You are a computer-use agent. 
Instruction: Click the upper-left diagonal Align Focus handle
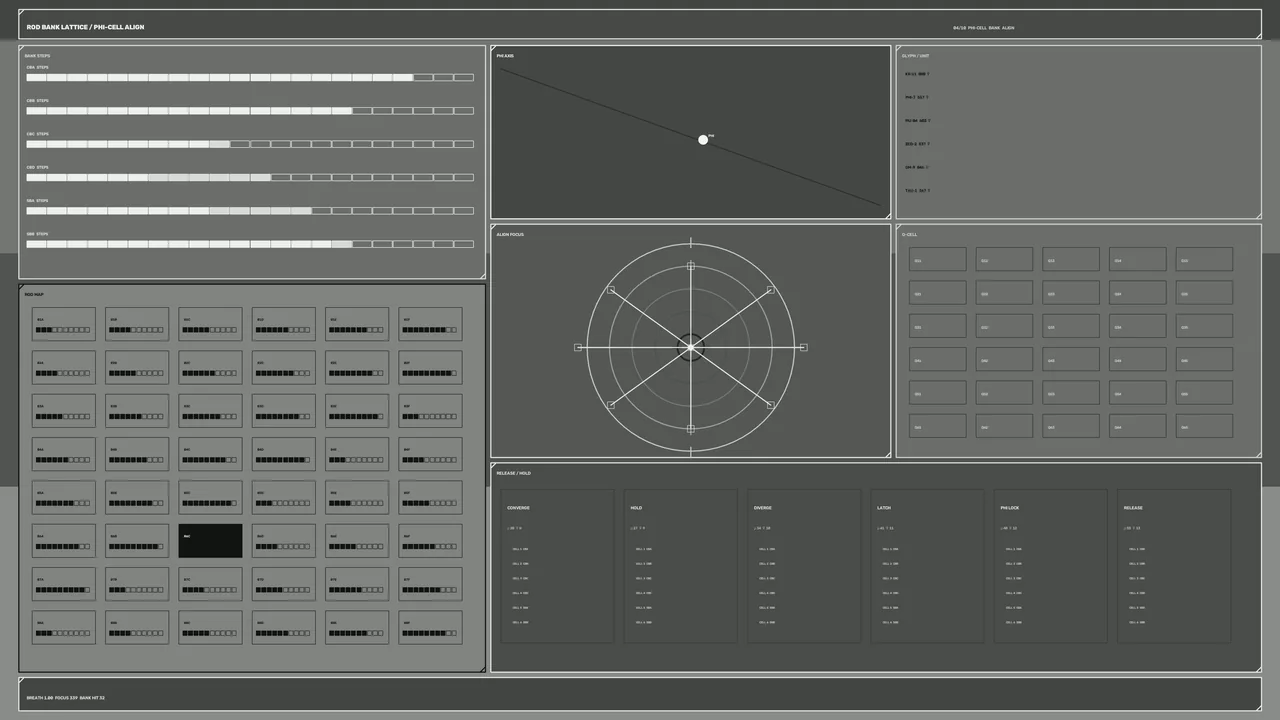611,290
